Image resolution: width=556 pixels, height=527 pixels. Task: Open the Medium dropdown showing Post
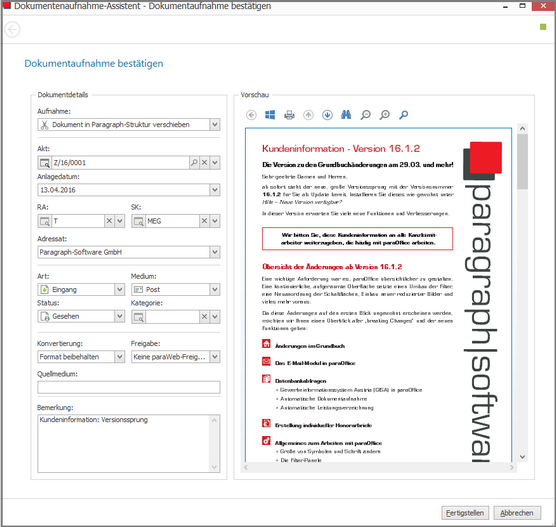click(215, 289)
